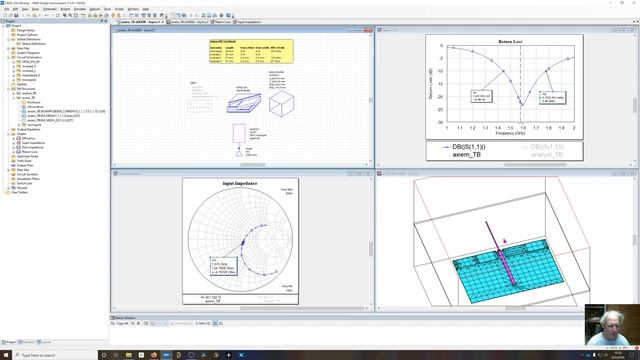Click the Zoom Out magnifier icon
Screen dimensions: 640x360
70,15
